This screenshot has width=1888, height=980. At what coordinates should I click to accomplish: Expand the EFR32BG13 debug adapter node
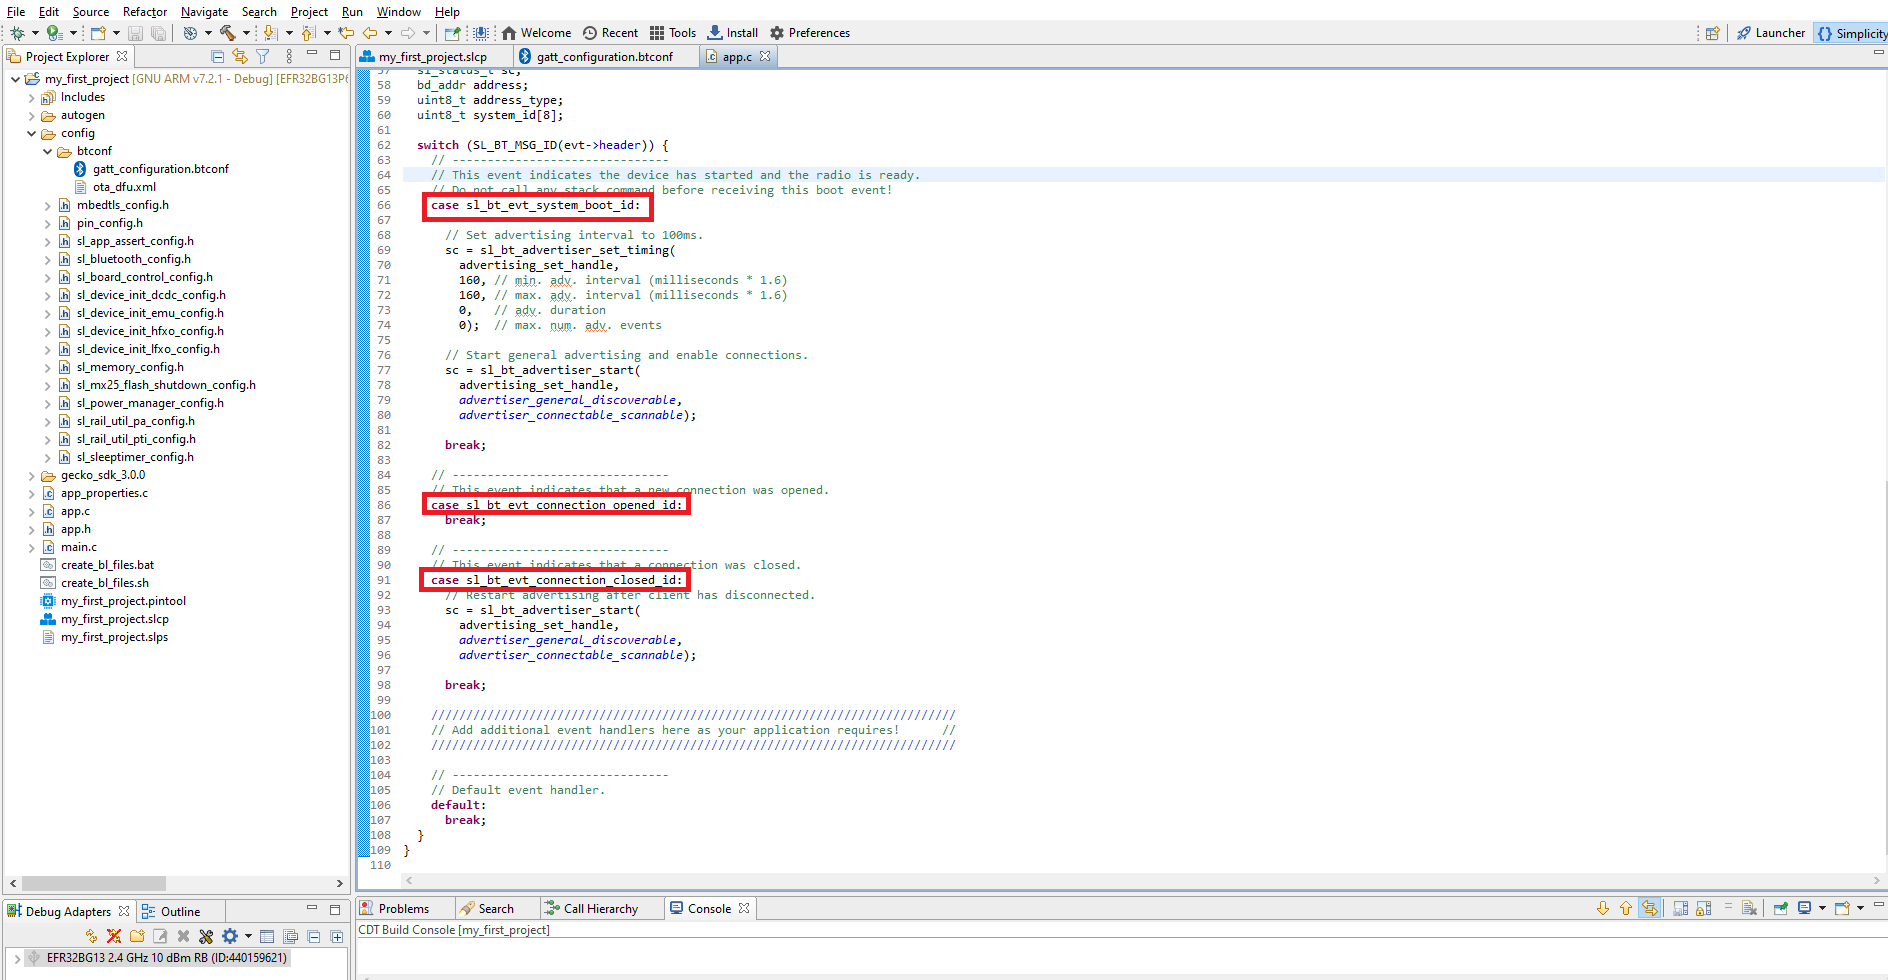point(16,959)
